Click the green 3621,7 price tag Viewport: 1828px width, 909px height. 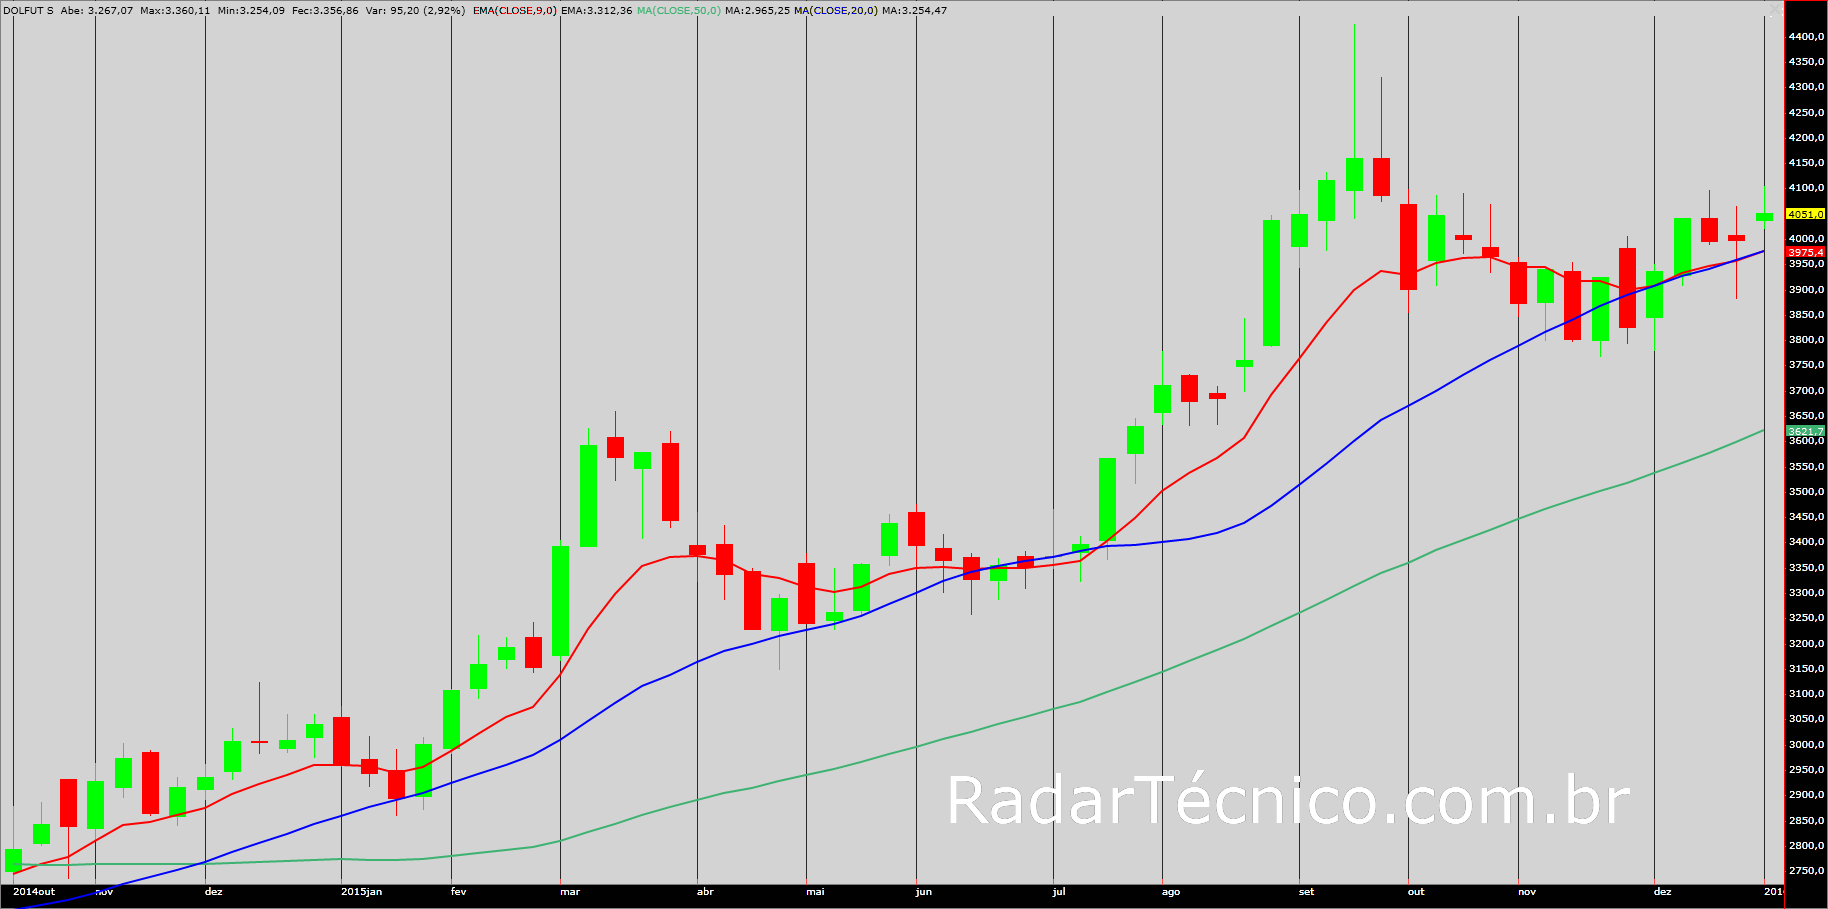pyautogui.click(x=1805, y=431)
